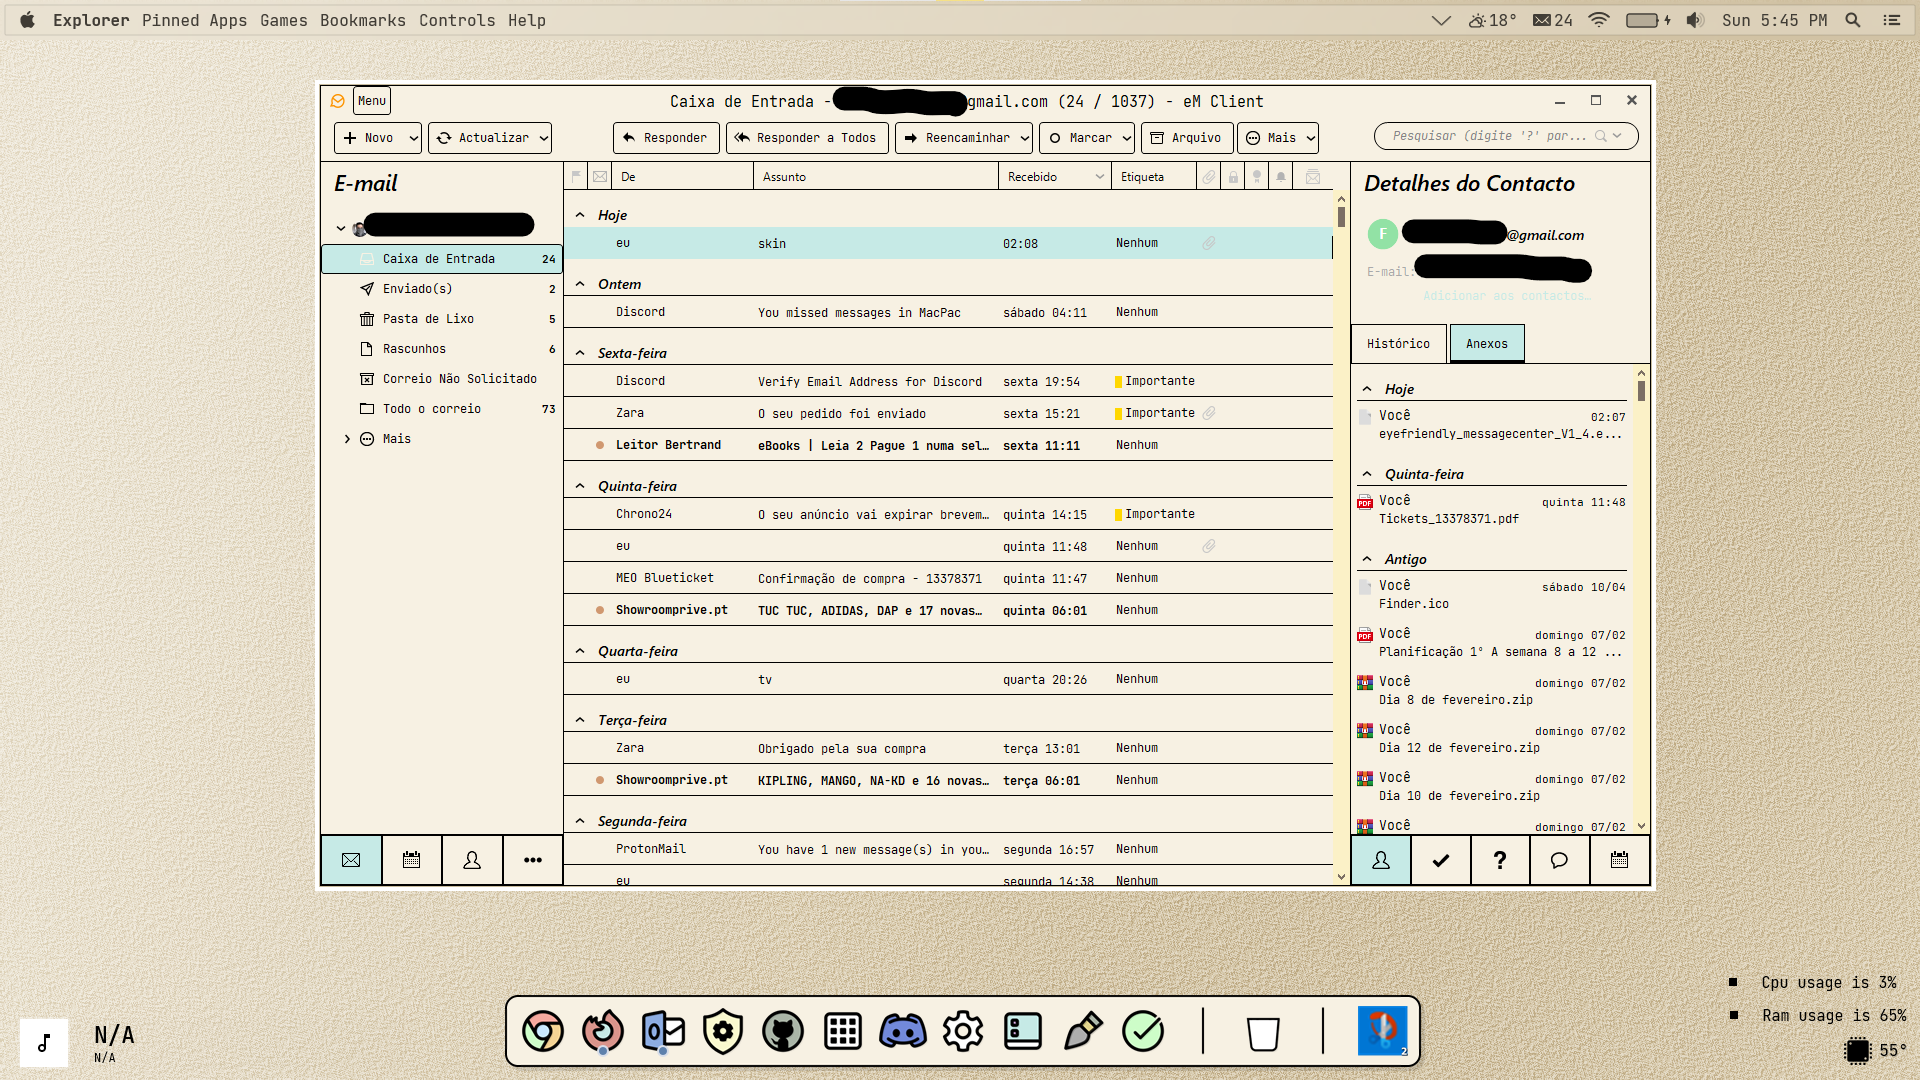Switch to the Histórico tab
Image resolution: width=1920 pixels, height=1080 pixels.
click(1398, 344)
